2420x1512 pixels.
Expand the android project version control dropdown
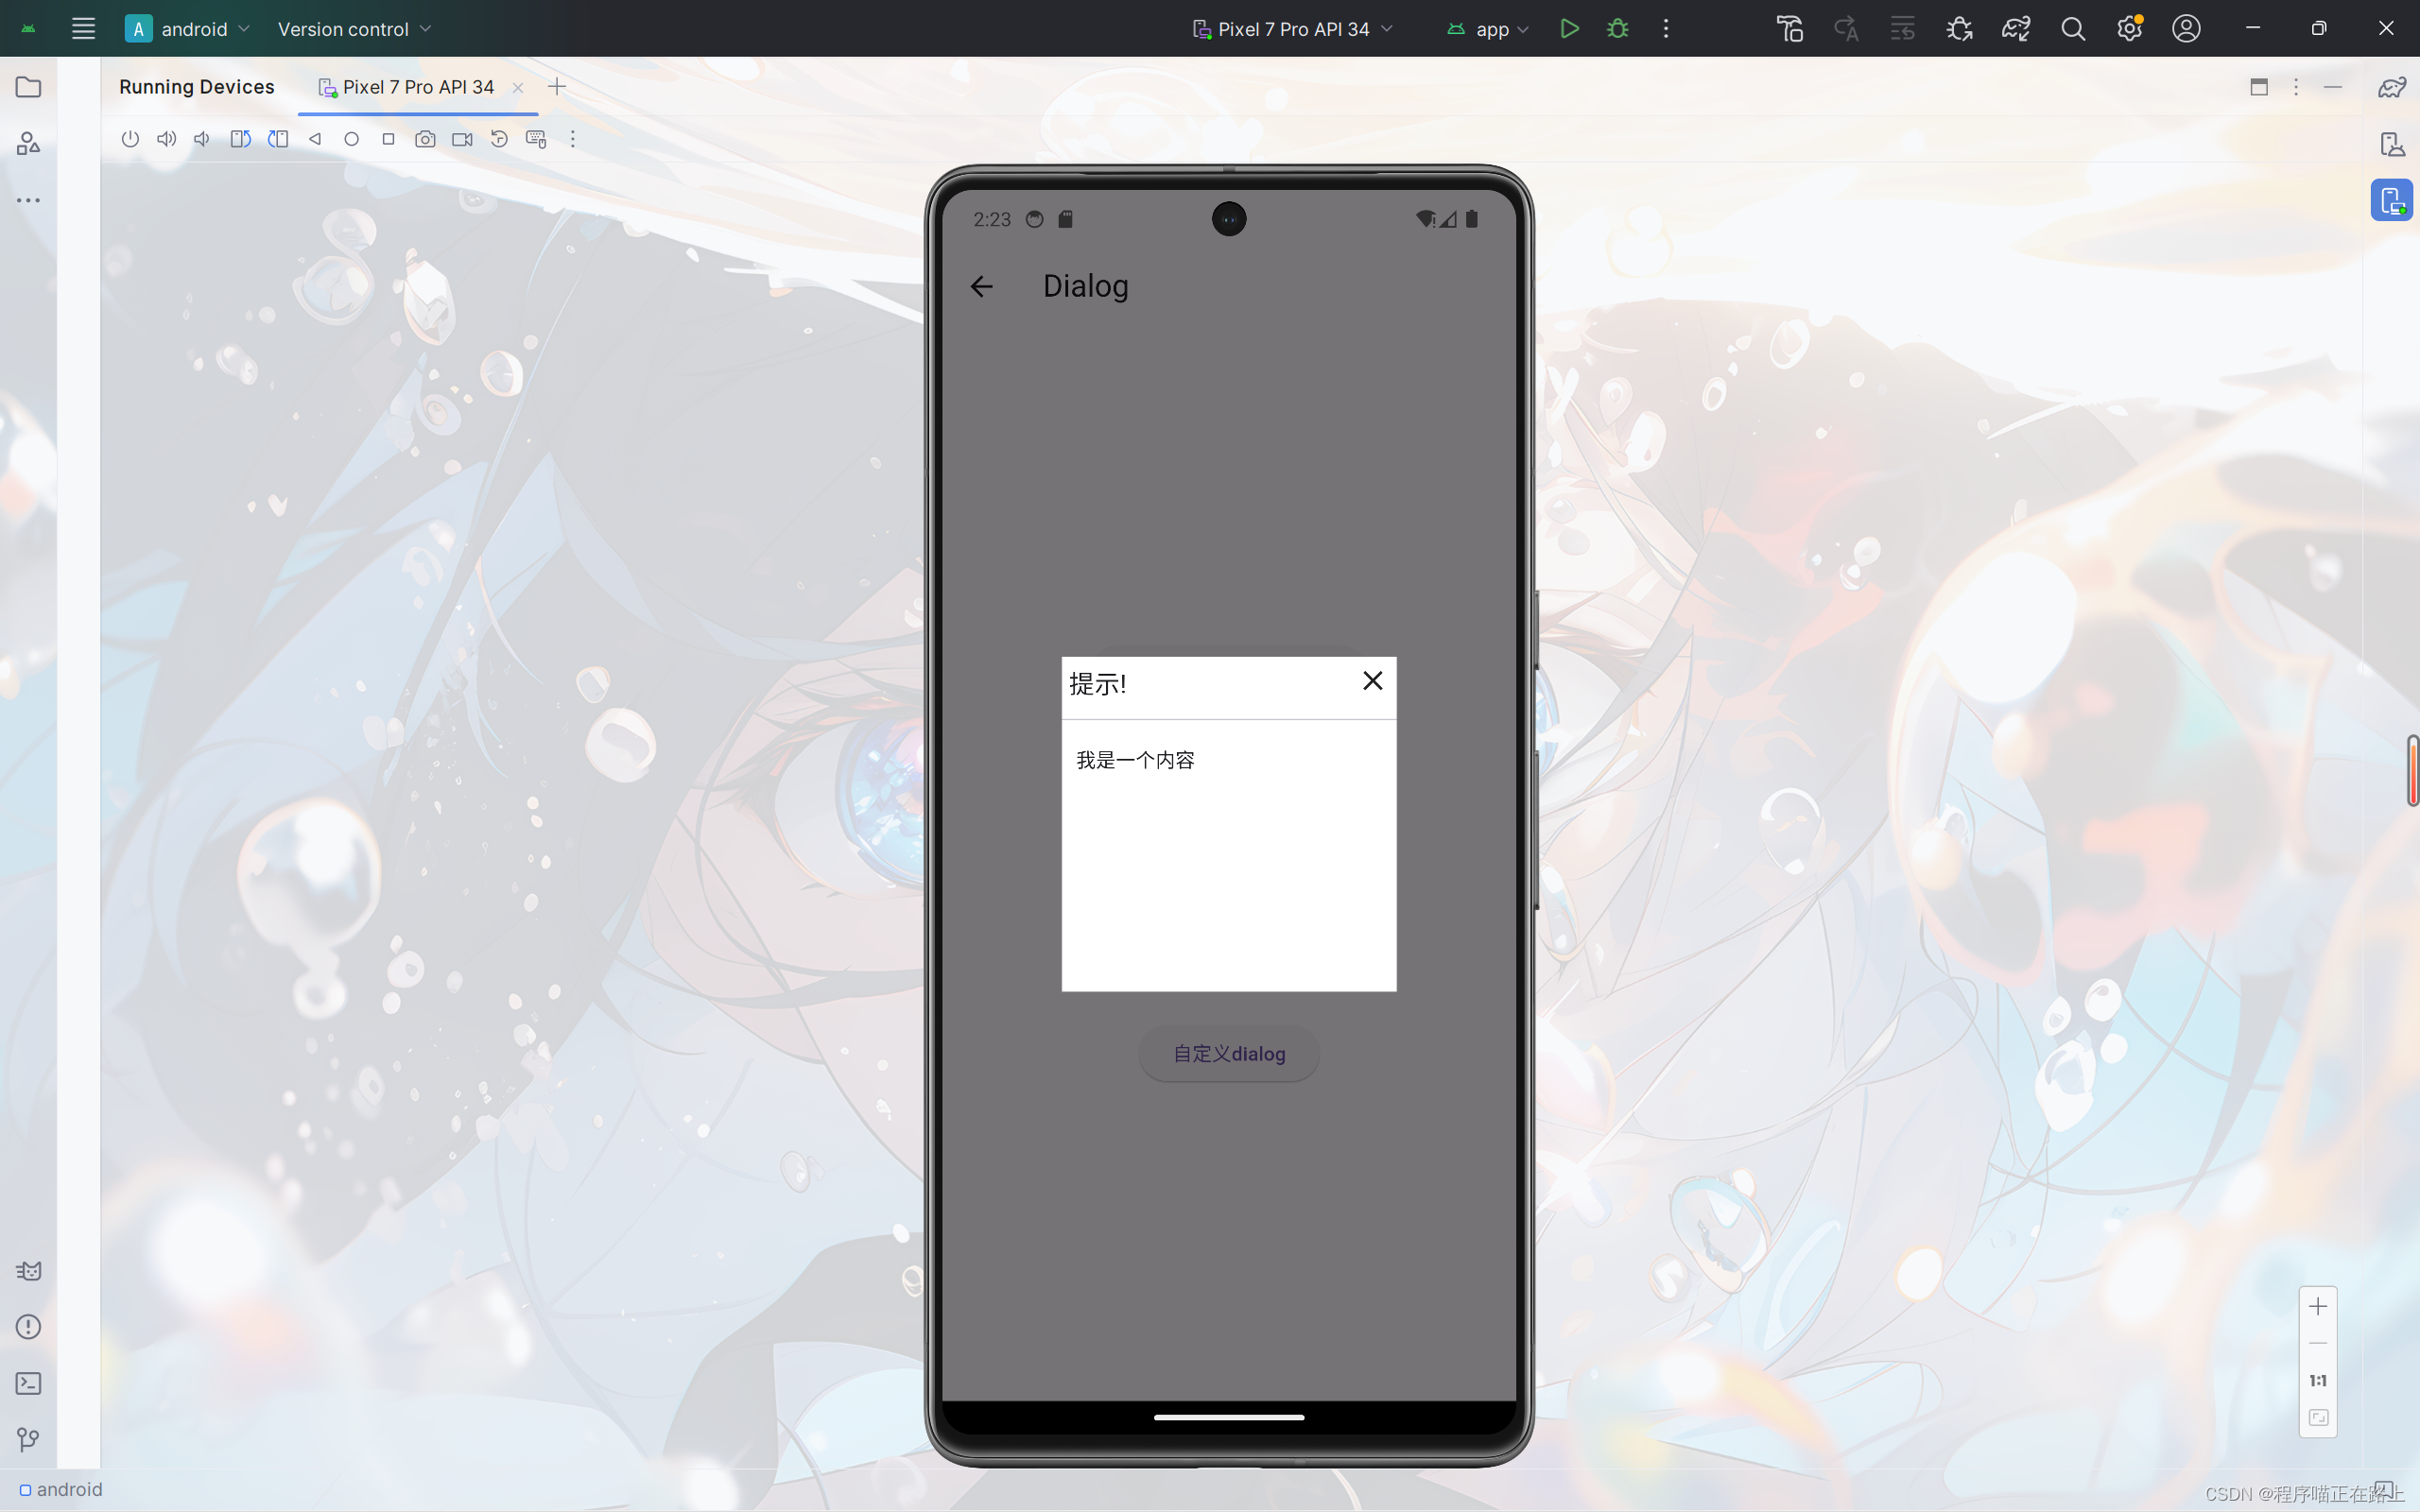(x=354, y=27)
